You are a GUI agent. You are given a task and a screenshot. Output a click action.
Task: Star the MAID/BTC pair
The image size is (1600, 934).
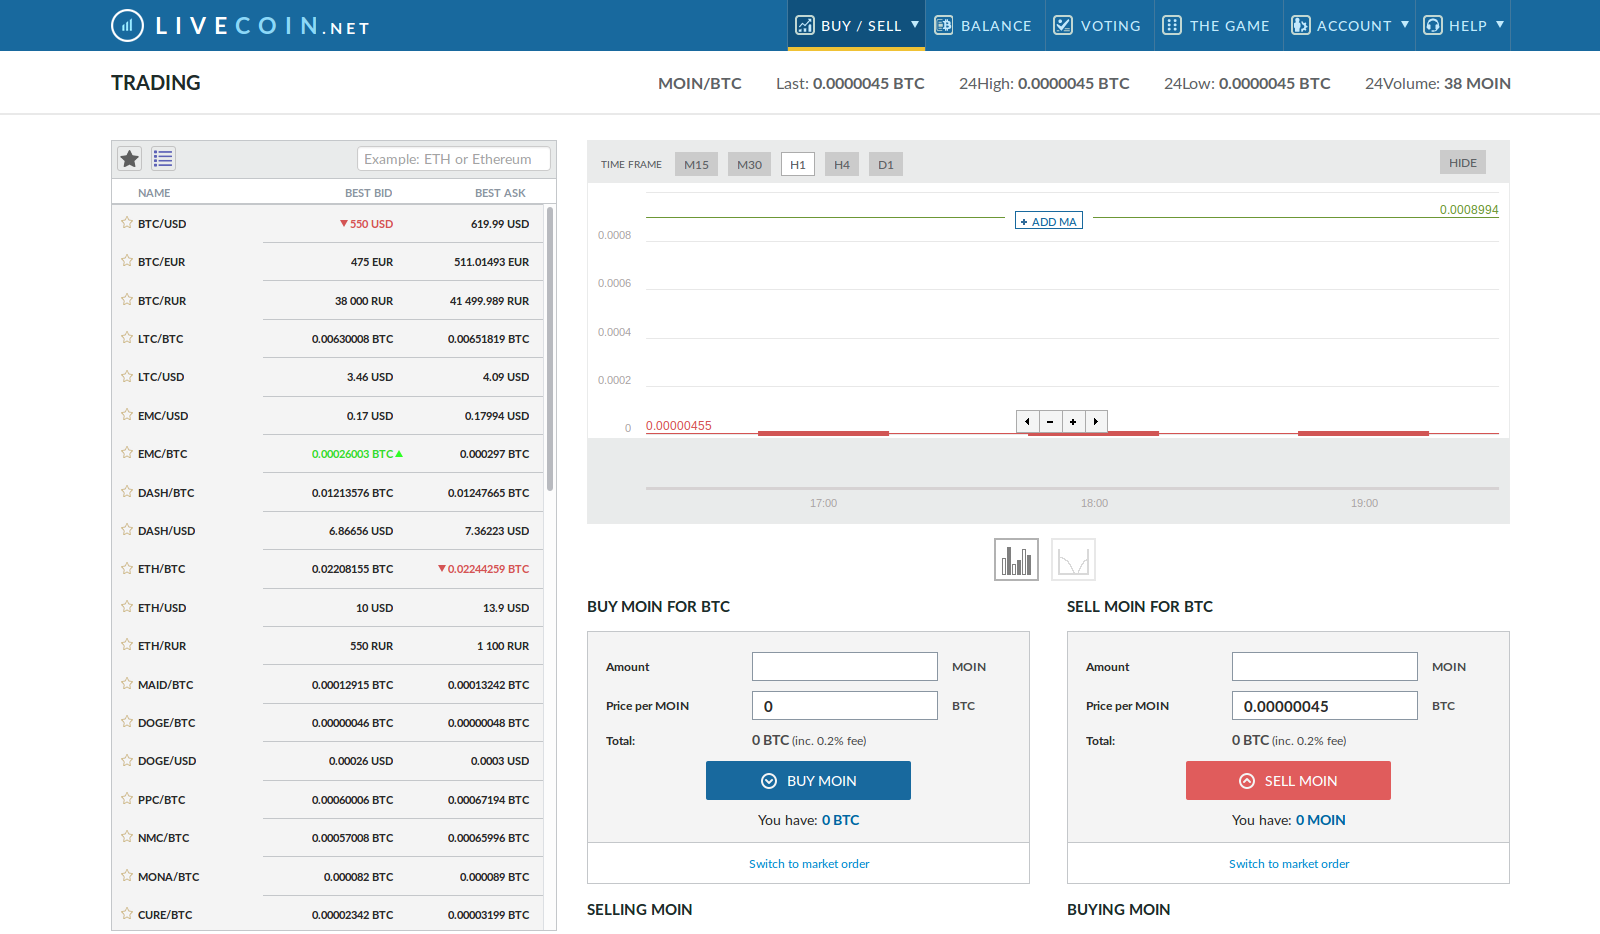127,684
